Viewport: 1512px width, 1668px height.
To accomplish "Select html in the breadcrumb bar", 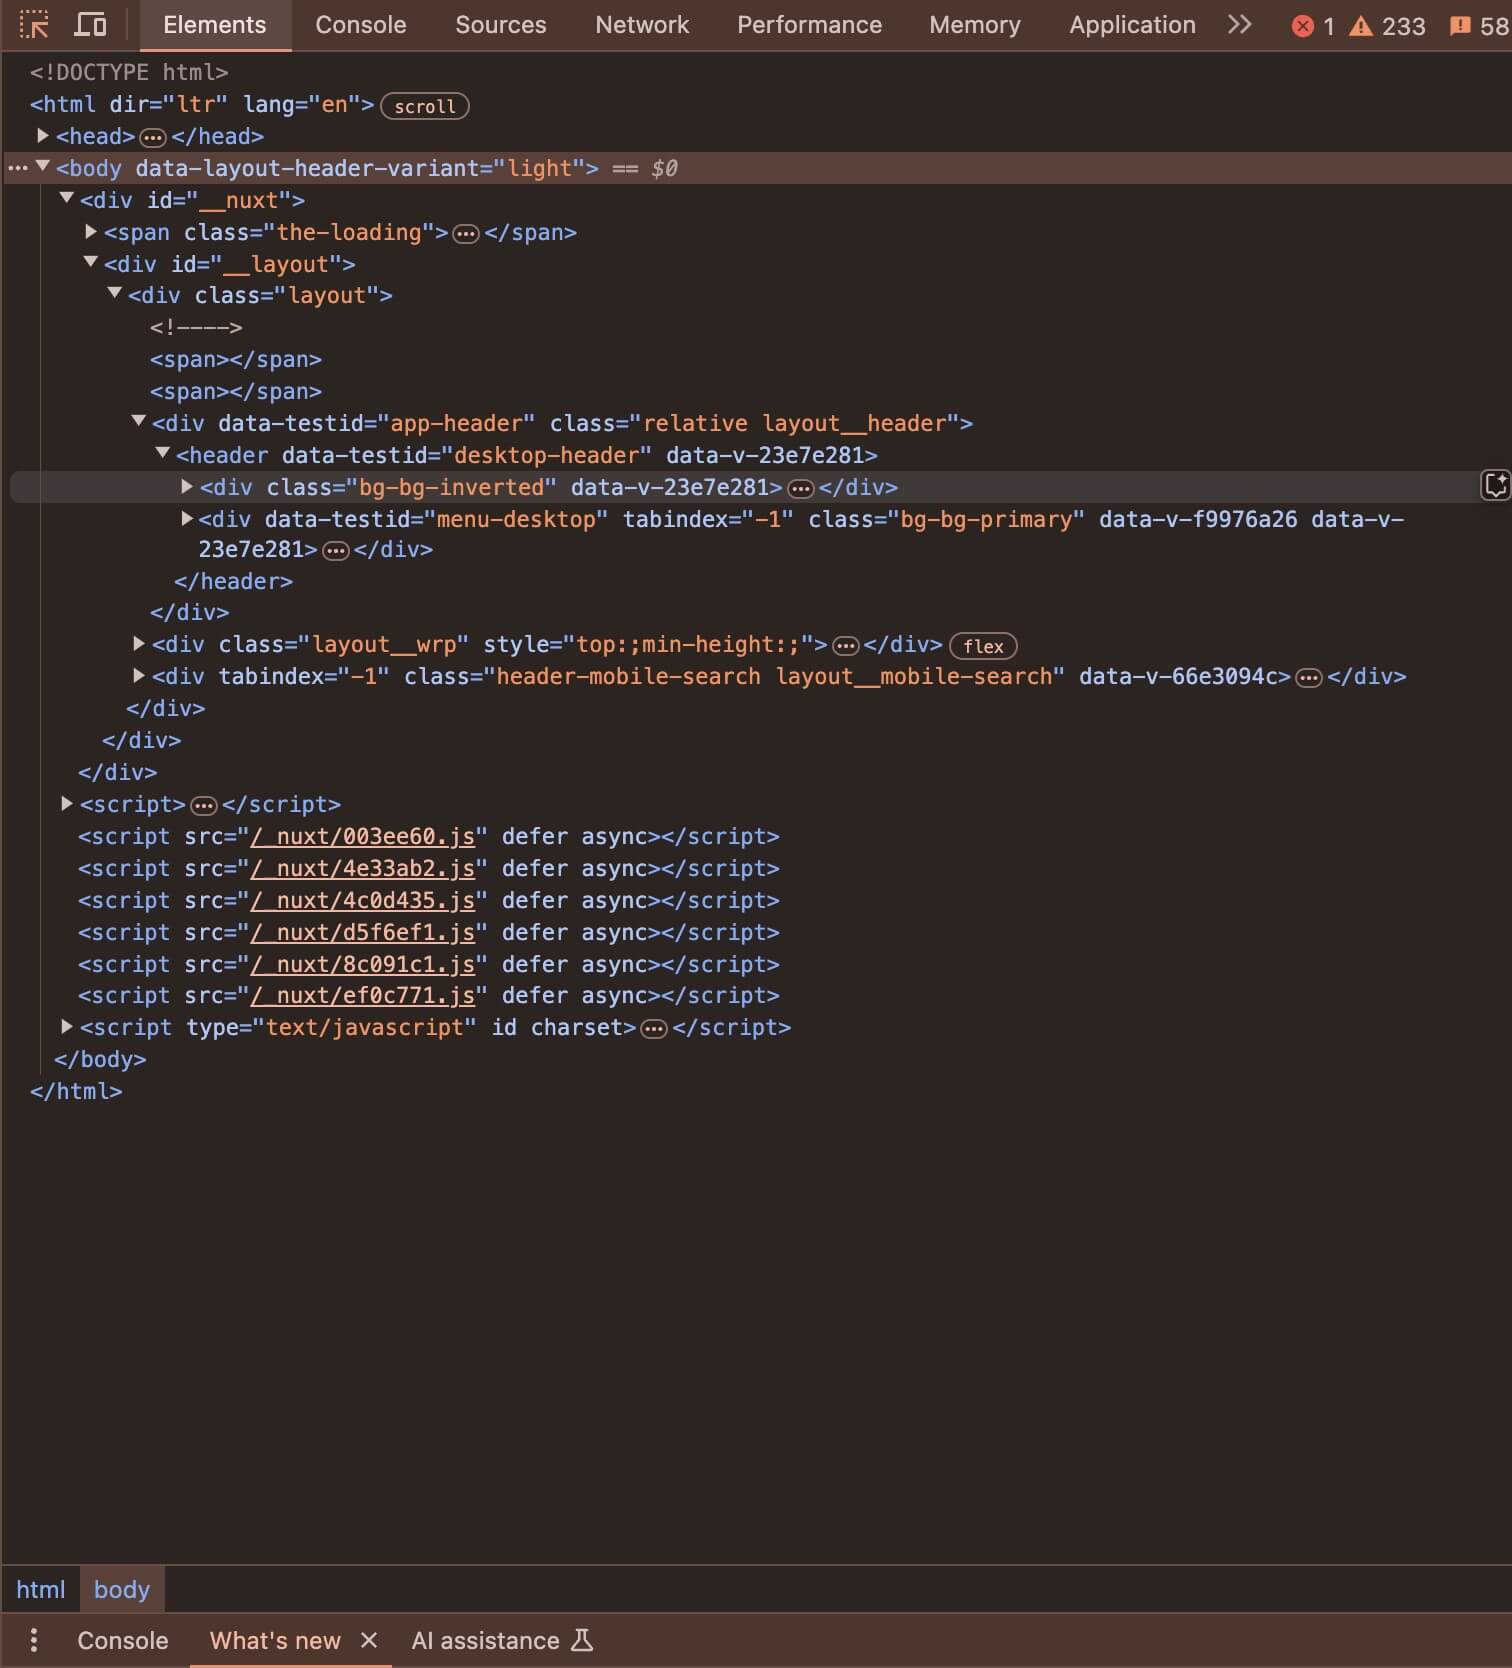I will point(40,1589).
